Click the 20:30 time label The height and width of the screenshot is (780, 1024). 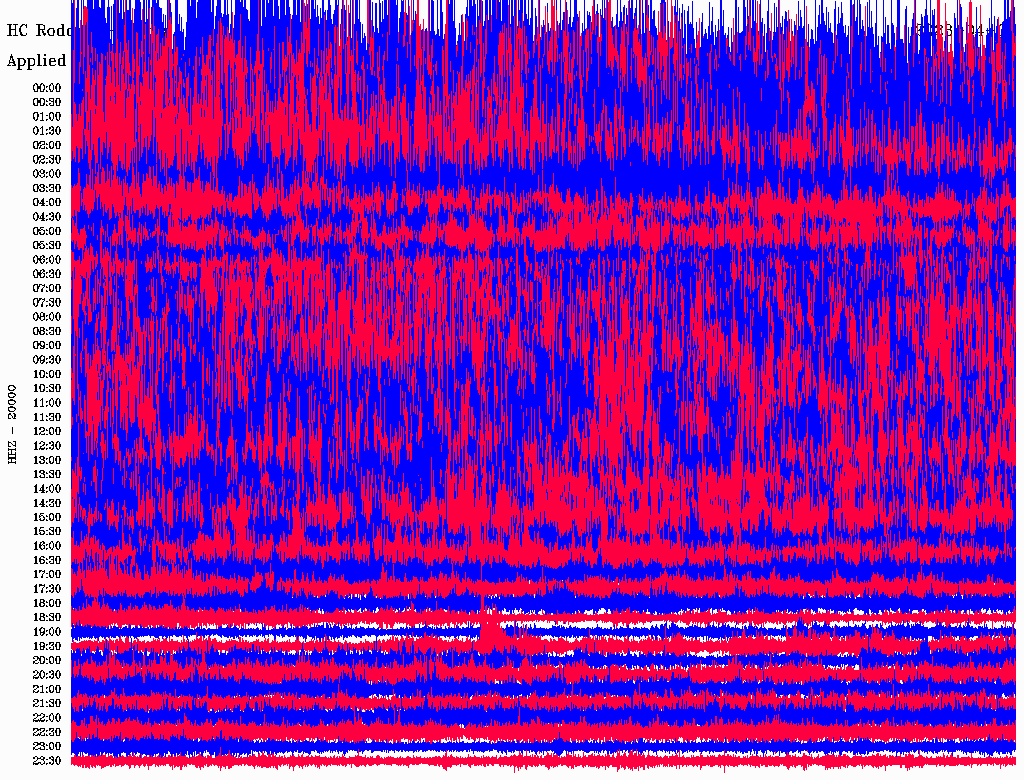pyautogui.click(x=47, y=675)
